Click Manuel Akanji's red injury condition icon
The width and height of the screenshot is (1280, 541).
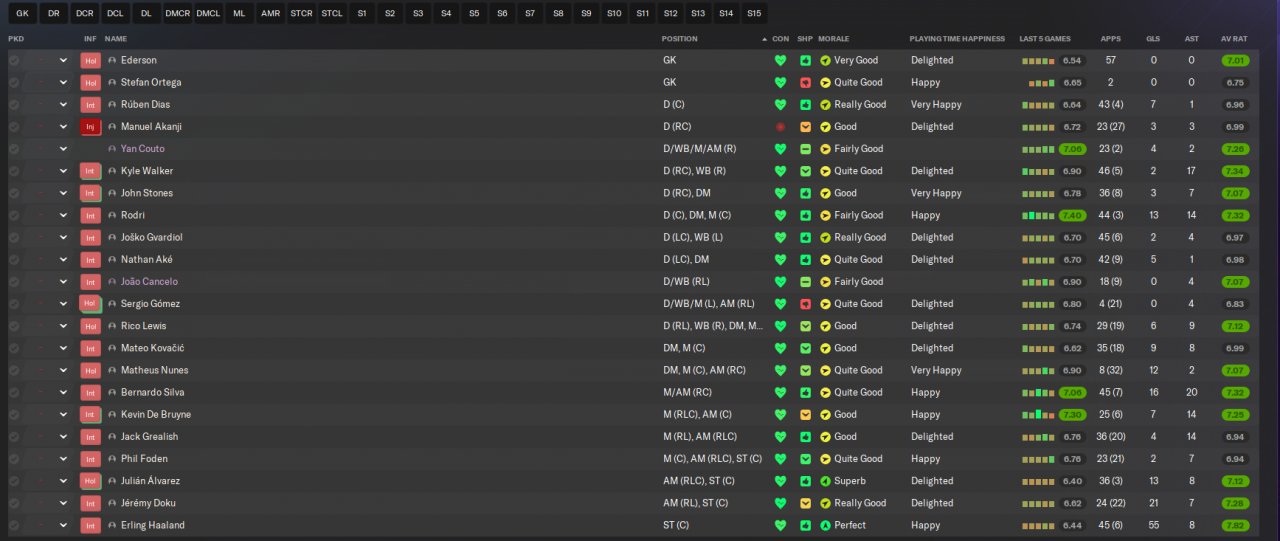coord(780,127)
